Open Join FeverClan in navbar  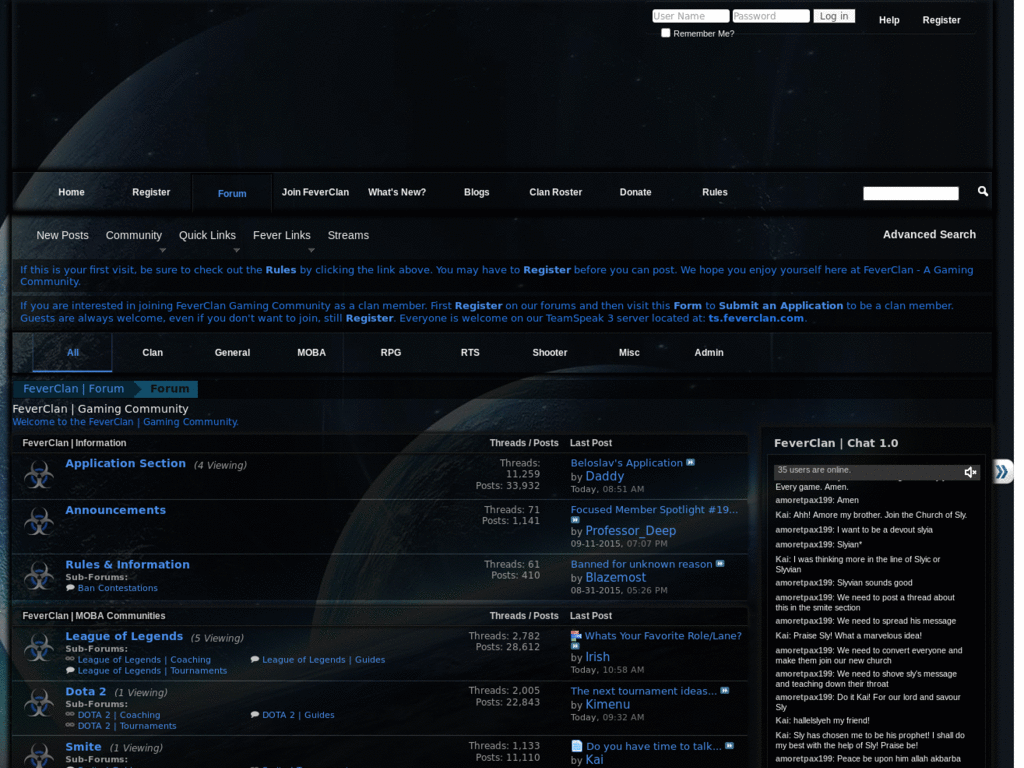coord(315,192)
